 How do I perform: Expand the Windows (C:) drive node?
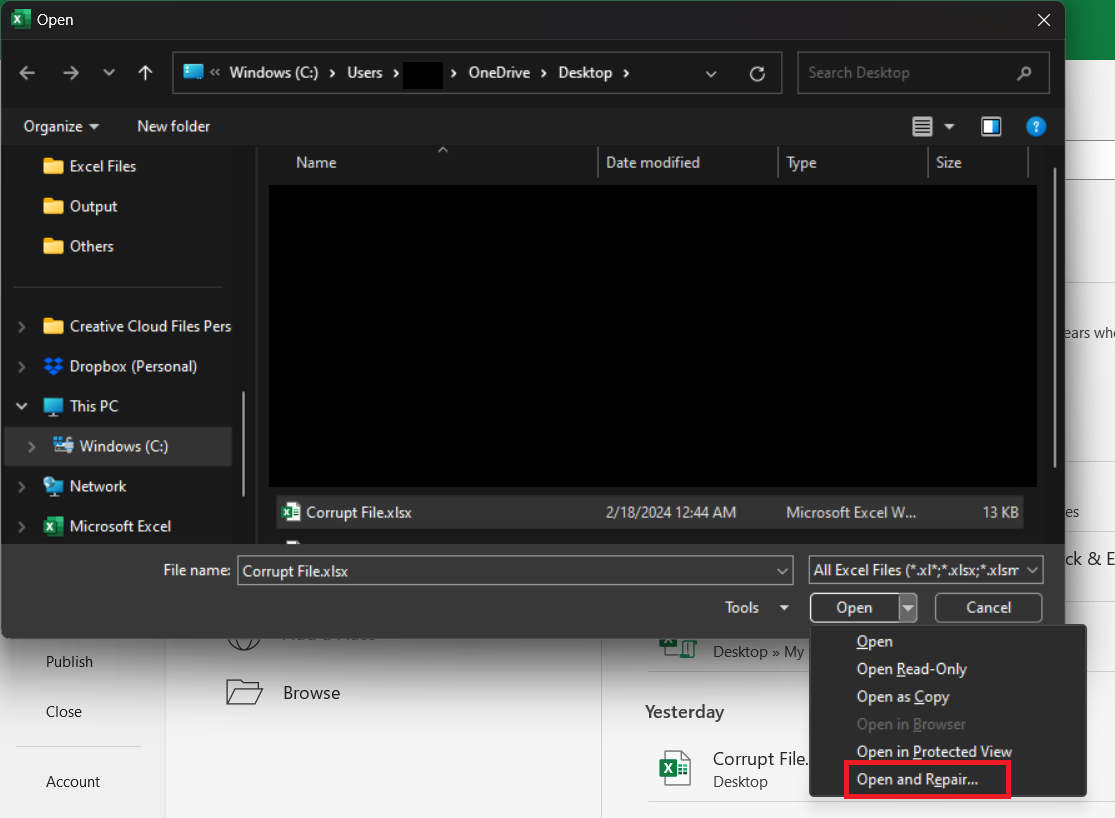(31, 447)
